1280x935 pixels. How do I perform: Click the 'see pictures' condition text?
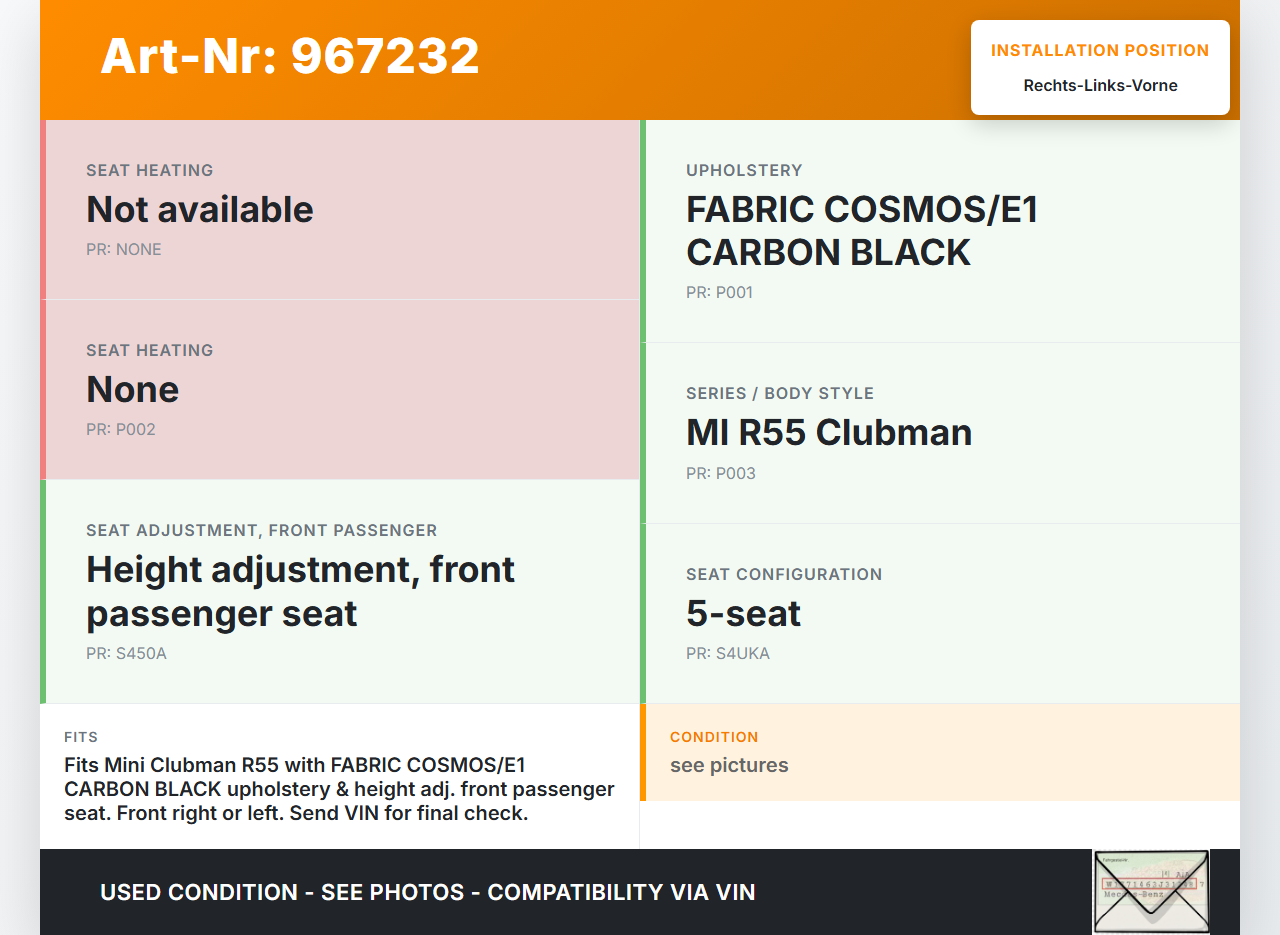tap(729, 766)
